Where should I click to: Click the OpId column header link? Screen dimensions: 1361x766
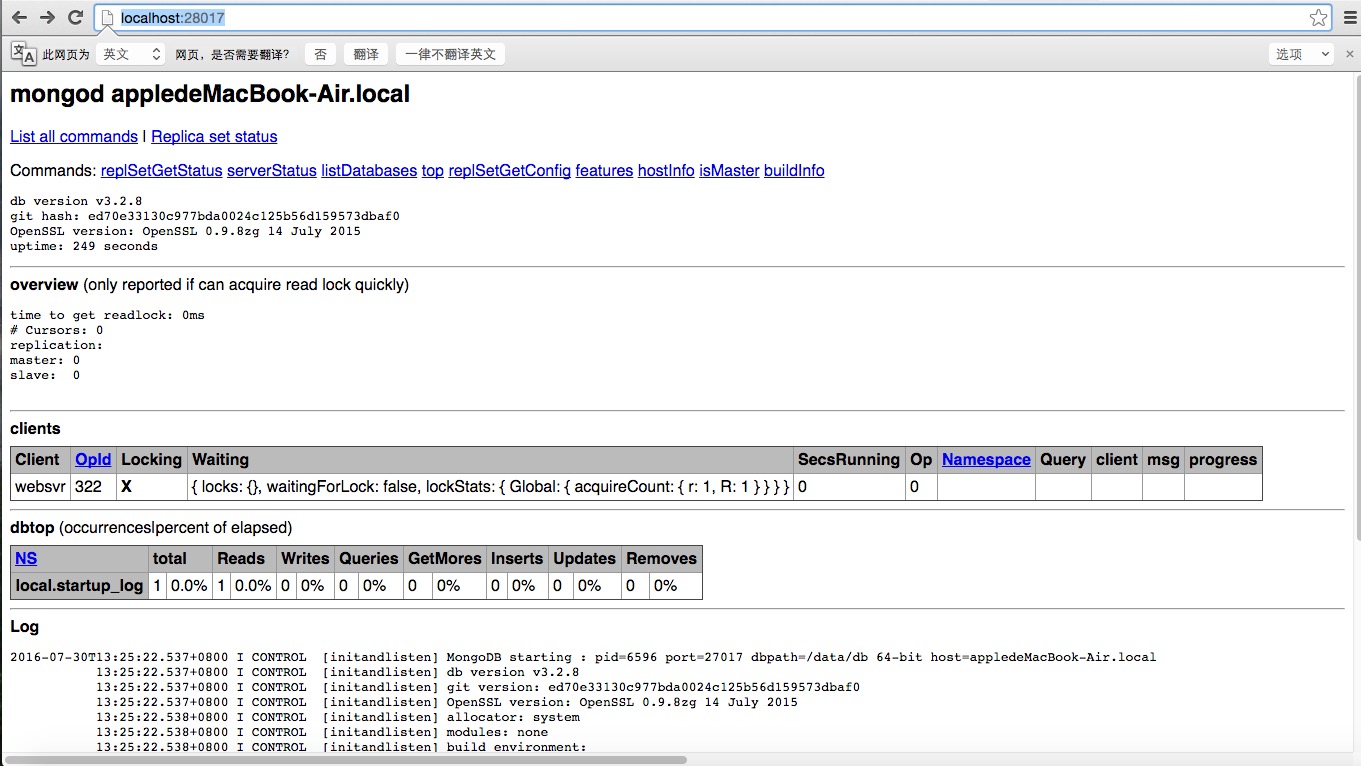tap(93, 460)
